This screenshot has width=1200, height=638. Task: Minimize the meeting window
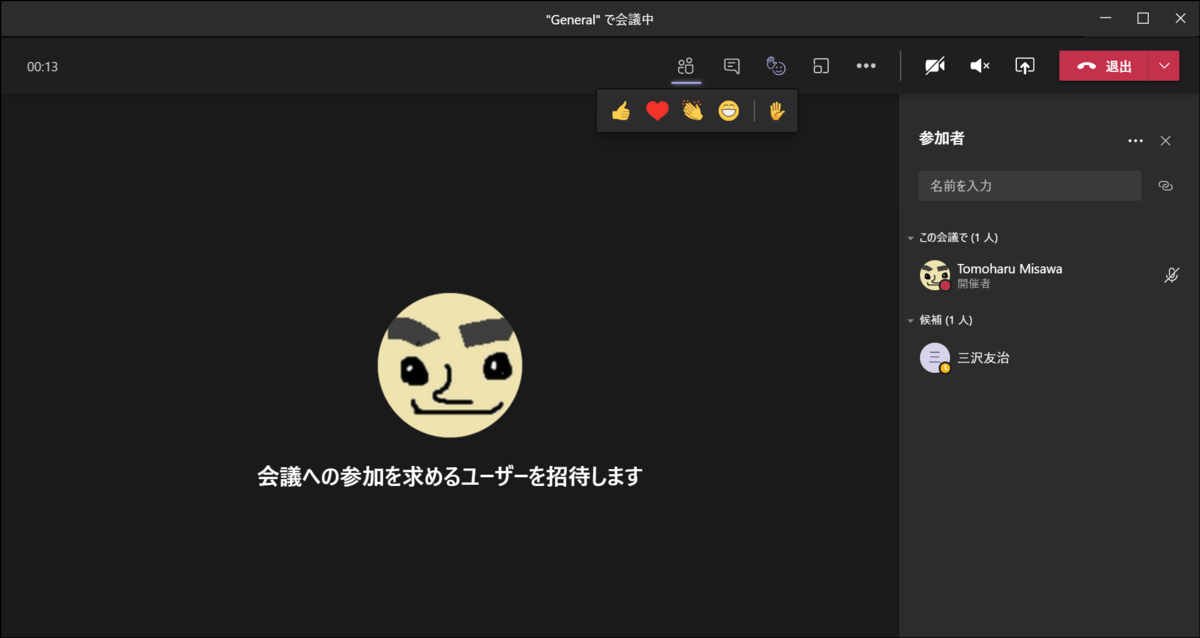pos(1106,18)
